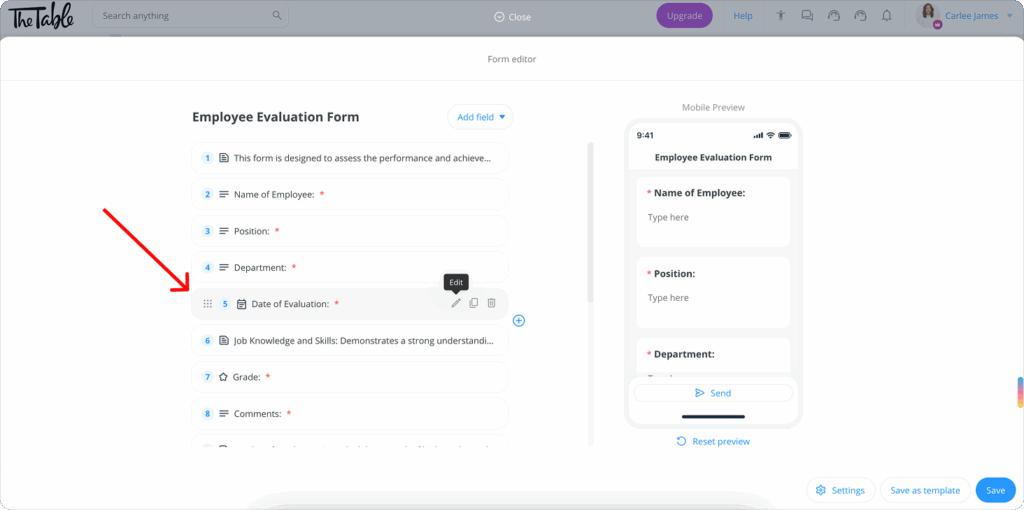Image resolution: width=1024 pixels, height=510 pixels.
Task: Click the accessibility person icon in header
Action: (x=780, y=16)
